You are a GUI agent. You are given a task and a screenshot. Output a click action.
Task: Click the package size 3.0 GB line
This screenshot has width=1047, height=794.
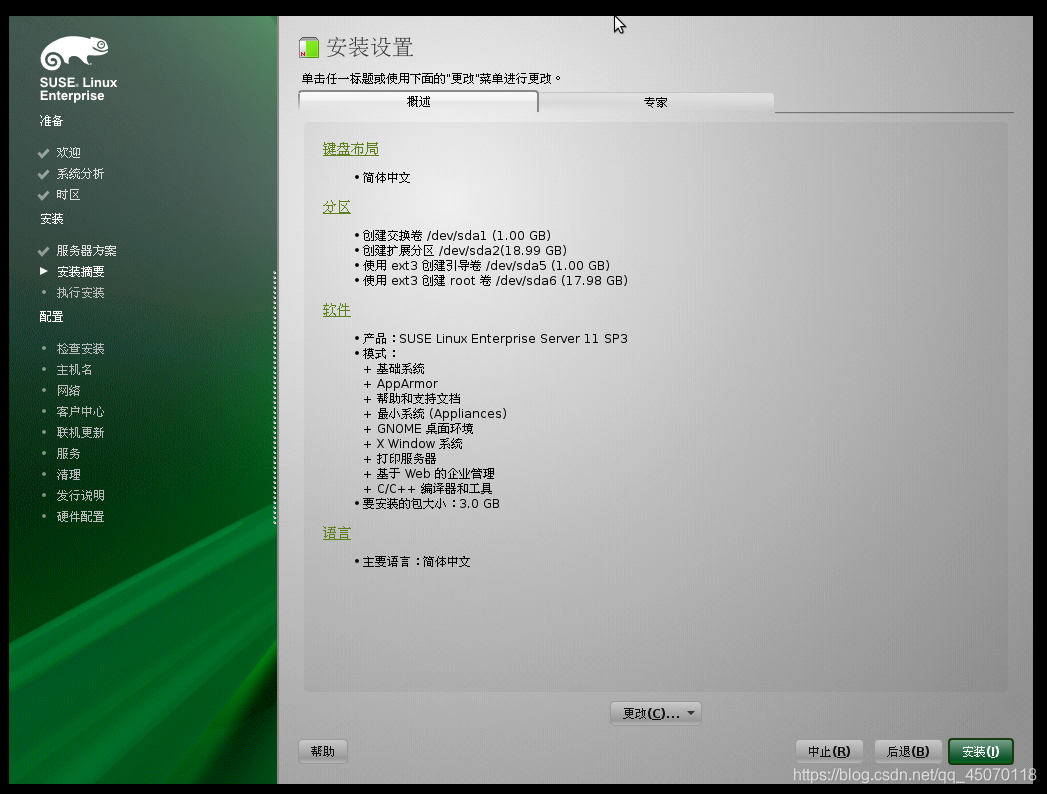tap(431, 504)
